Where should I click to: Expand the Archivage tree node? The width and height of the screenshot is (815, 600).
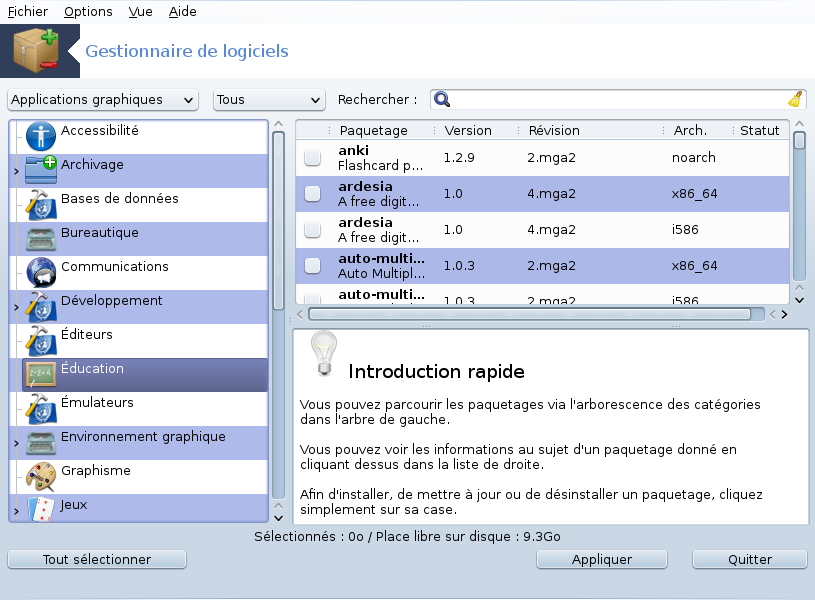(16, 171)
